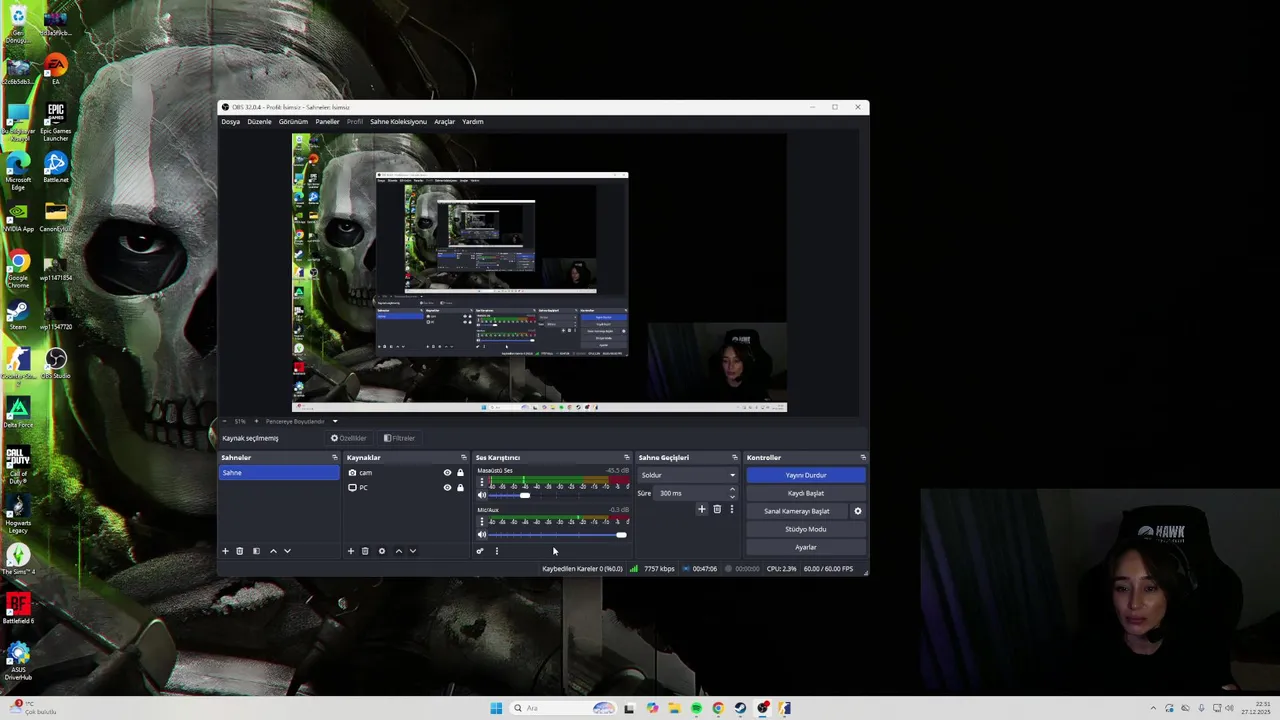Move scene down in Sahneler panel

[x=287, y=551]
